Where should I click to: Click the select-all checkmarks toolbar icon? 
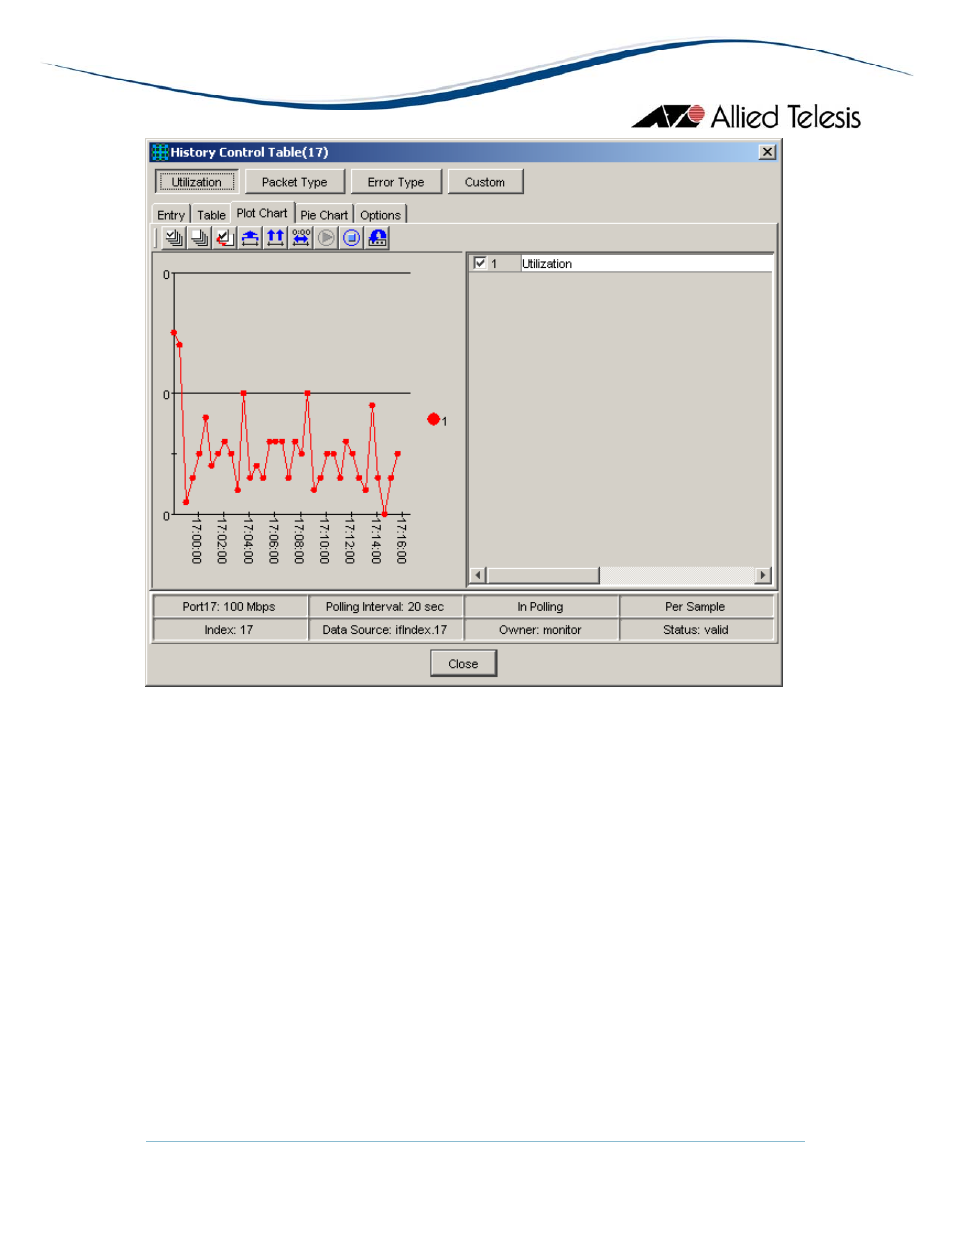tap(174, 238)
